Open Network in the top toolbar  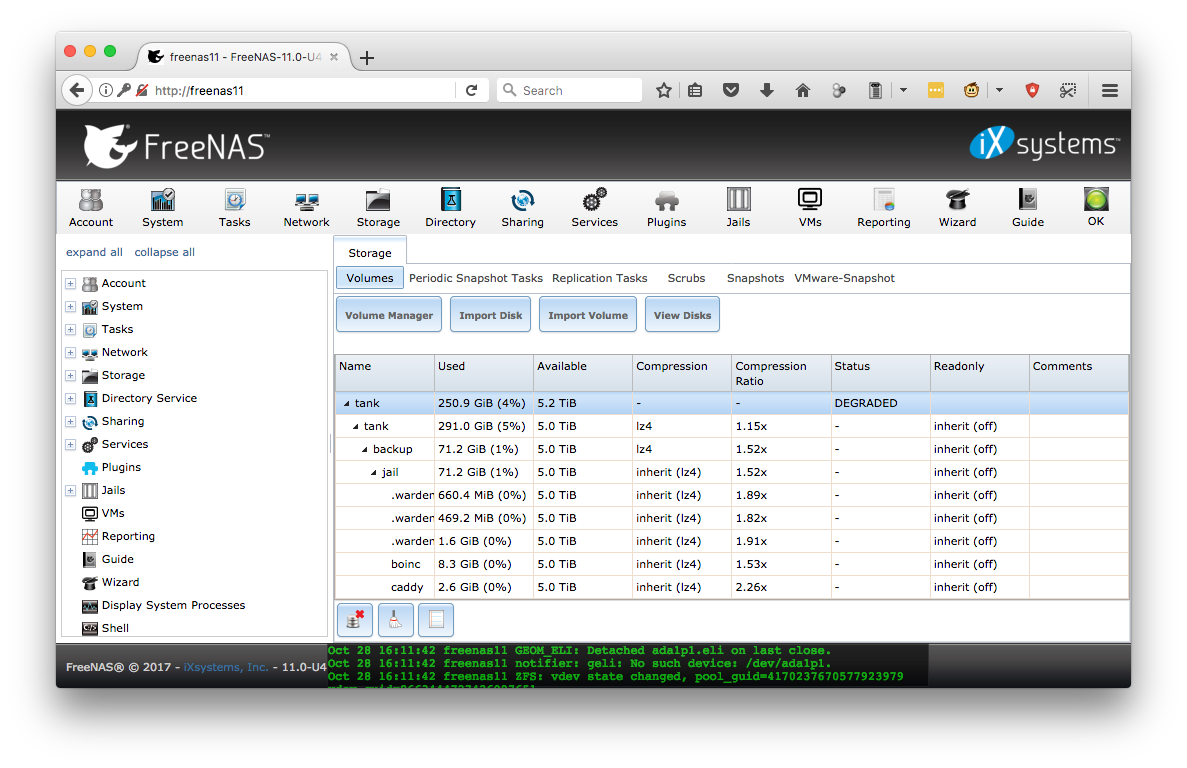pyautogui.click(x=307, y=207)
